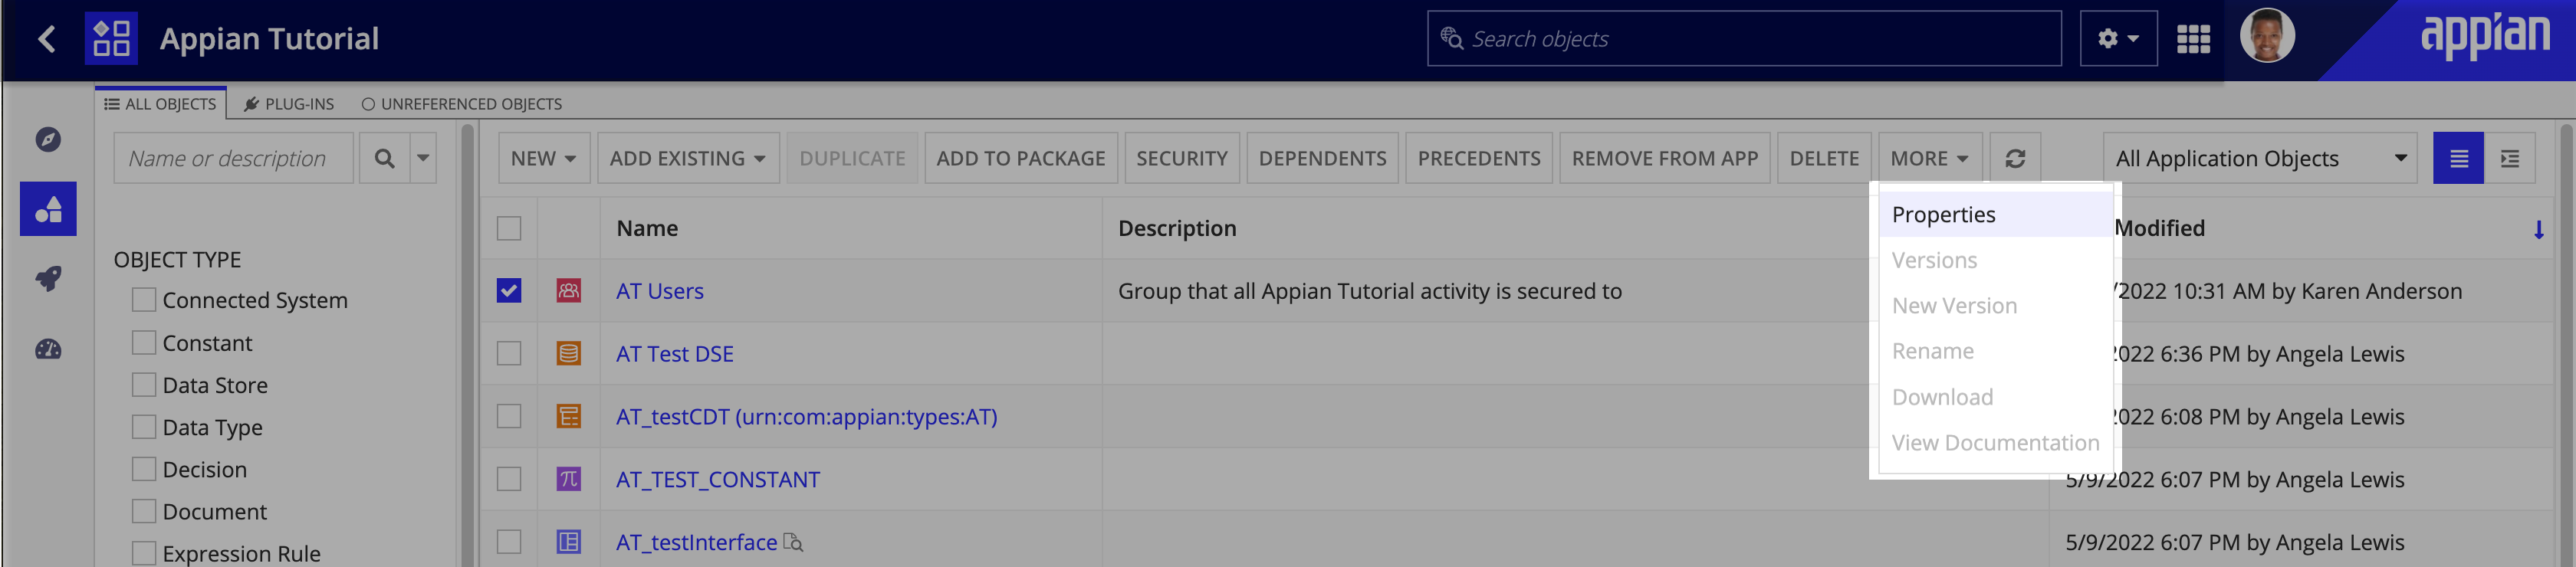This screenshot has width=2576, height=567.
Task: Click the SECURITY button
Action: pyautogui.click(x=1182, y=158)
